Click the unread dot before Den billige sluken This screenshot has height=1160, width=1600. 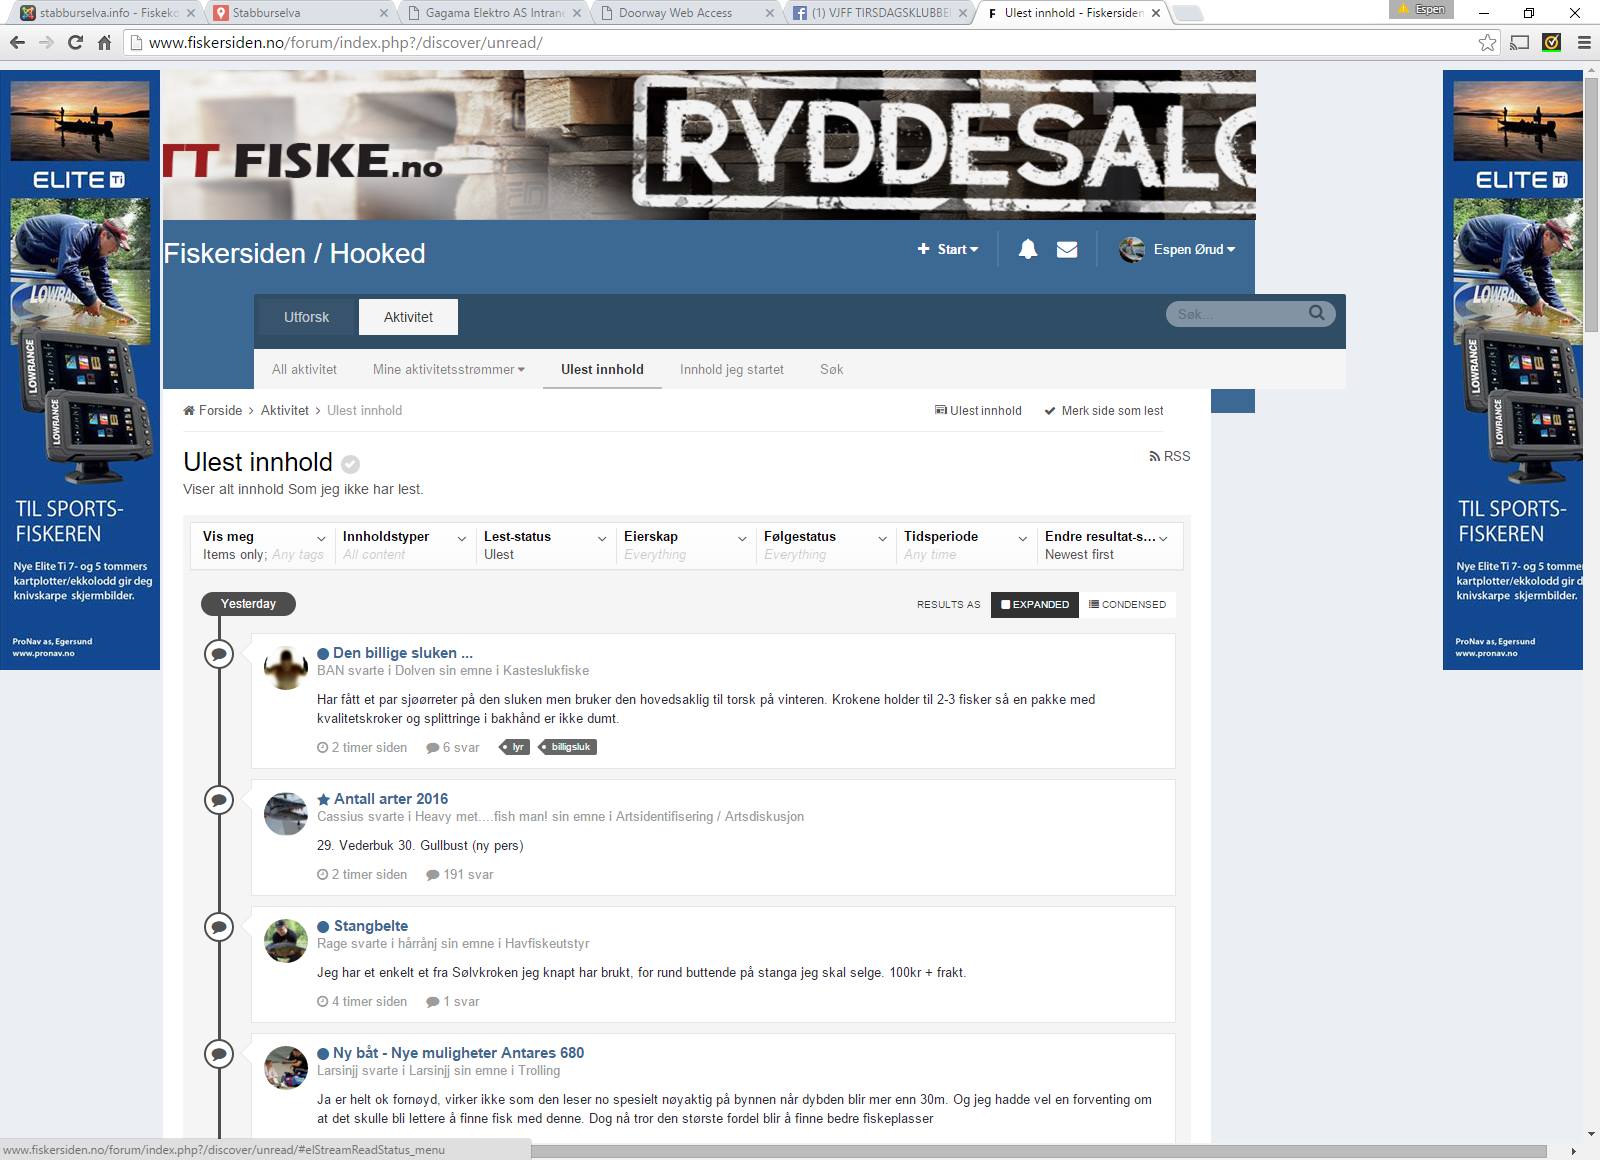pyautogui.click(x=323, y=653)
